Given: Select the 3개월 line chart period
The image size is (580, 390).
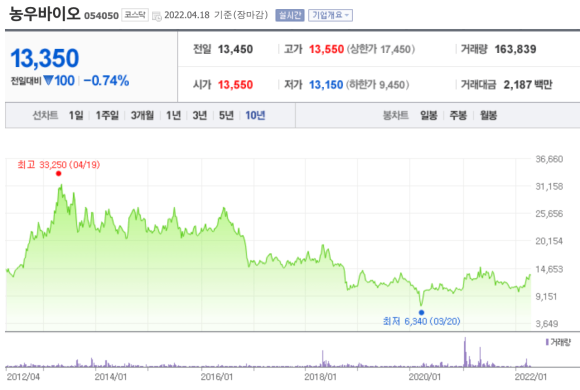Looking at the screenshot, I should click(142, 115).
